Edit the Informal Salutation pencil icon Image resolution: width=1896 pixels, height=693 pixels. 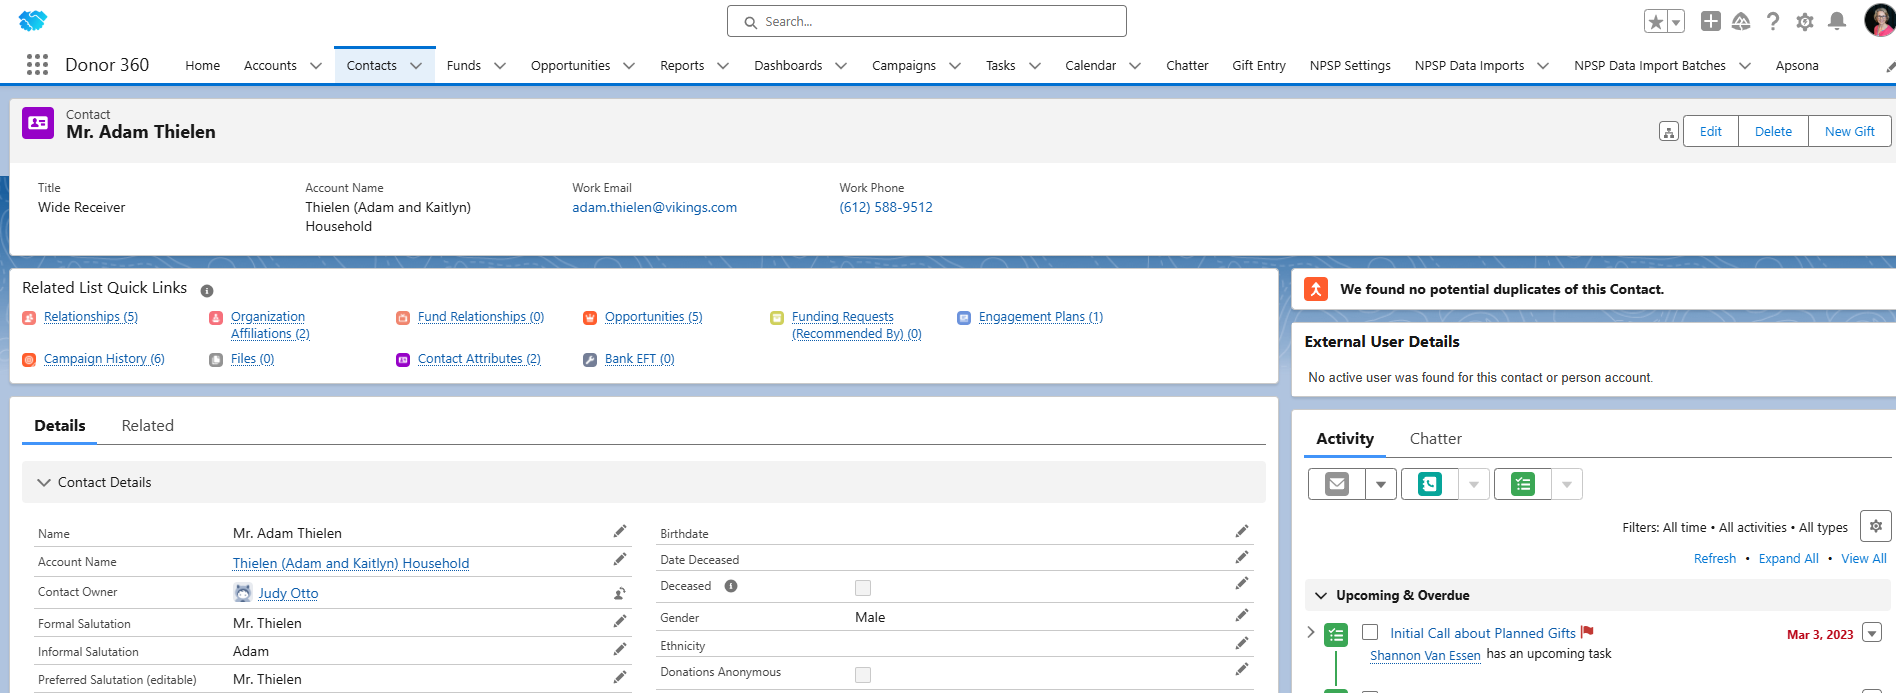(x=620, y=649)
